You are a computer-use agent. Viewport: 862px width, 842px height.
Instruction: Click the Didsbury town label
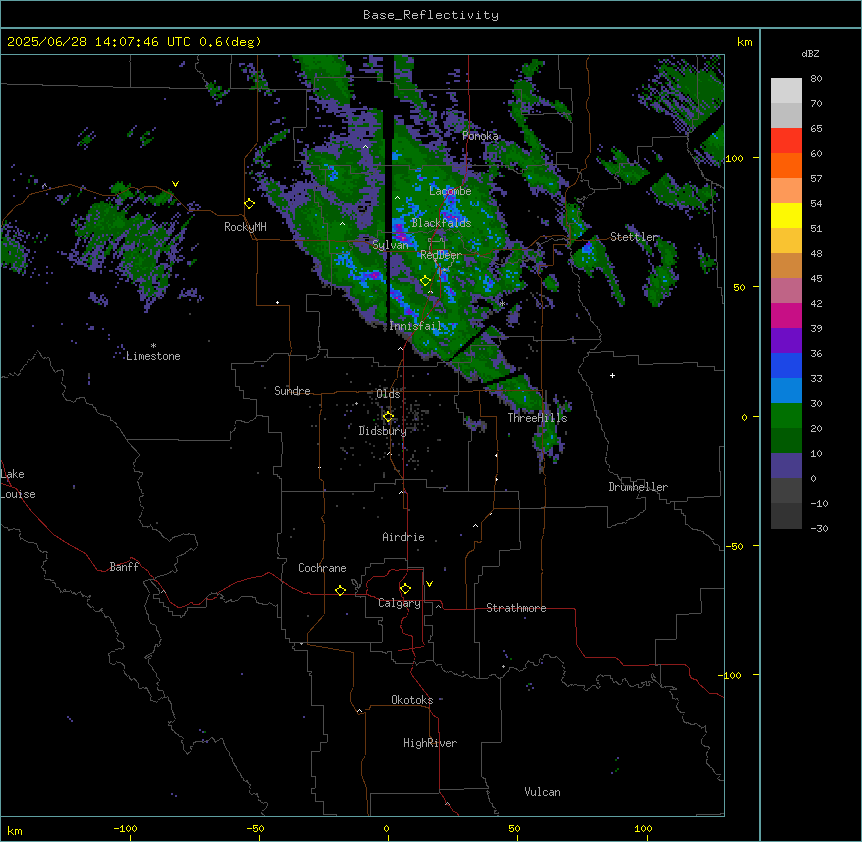tap(383, 431)
